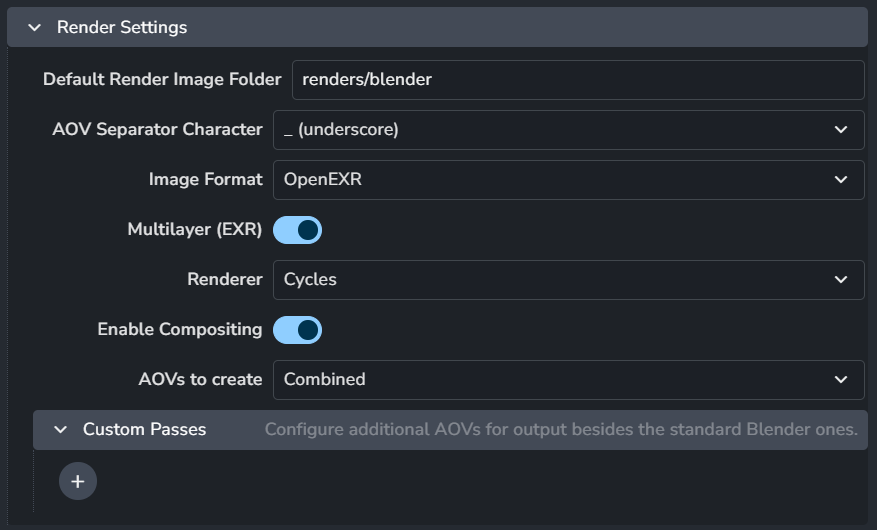Image resolution: width=877 pixels, height=530 pixels.
Task: Click the Custom Passes section title
Action: (x=144, y=430)
